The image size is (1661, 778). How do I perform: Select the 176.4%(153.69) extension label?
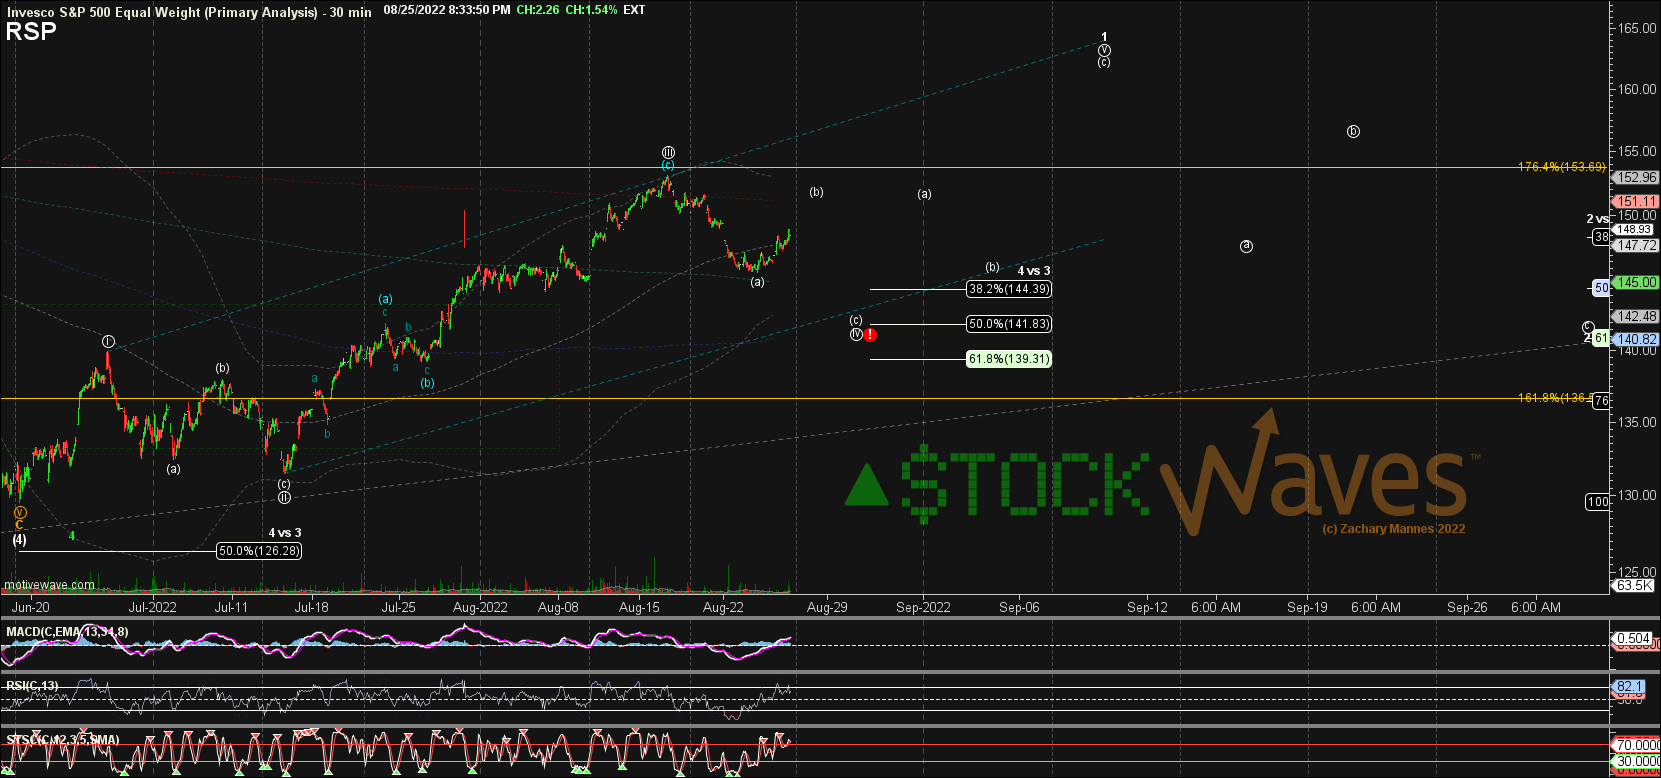[x=1561, y=167]
